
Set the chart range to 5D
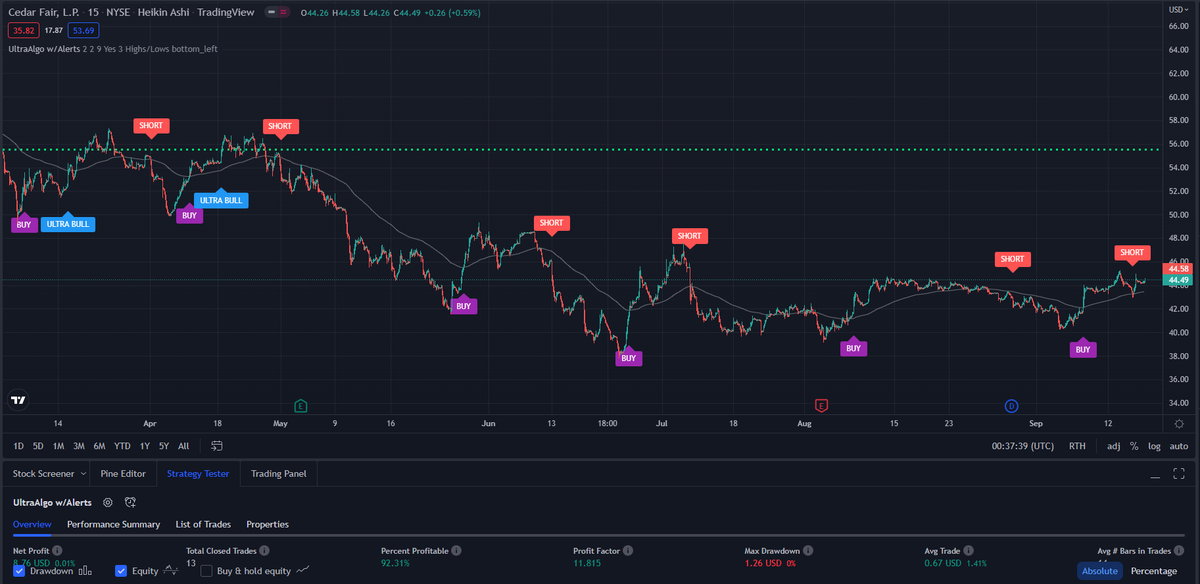38,446
